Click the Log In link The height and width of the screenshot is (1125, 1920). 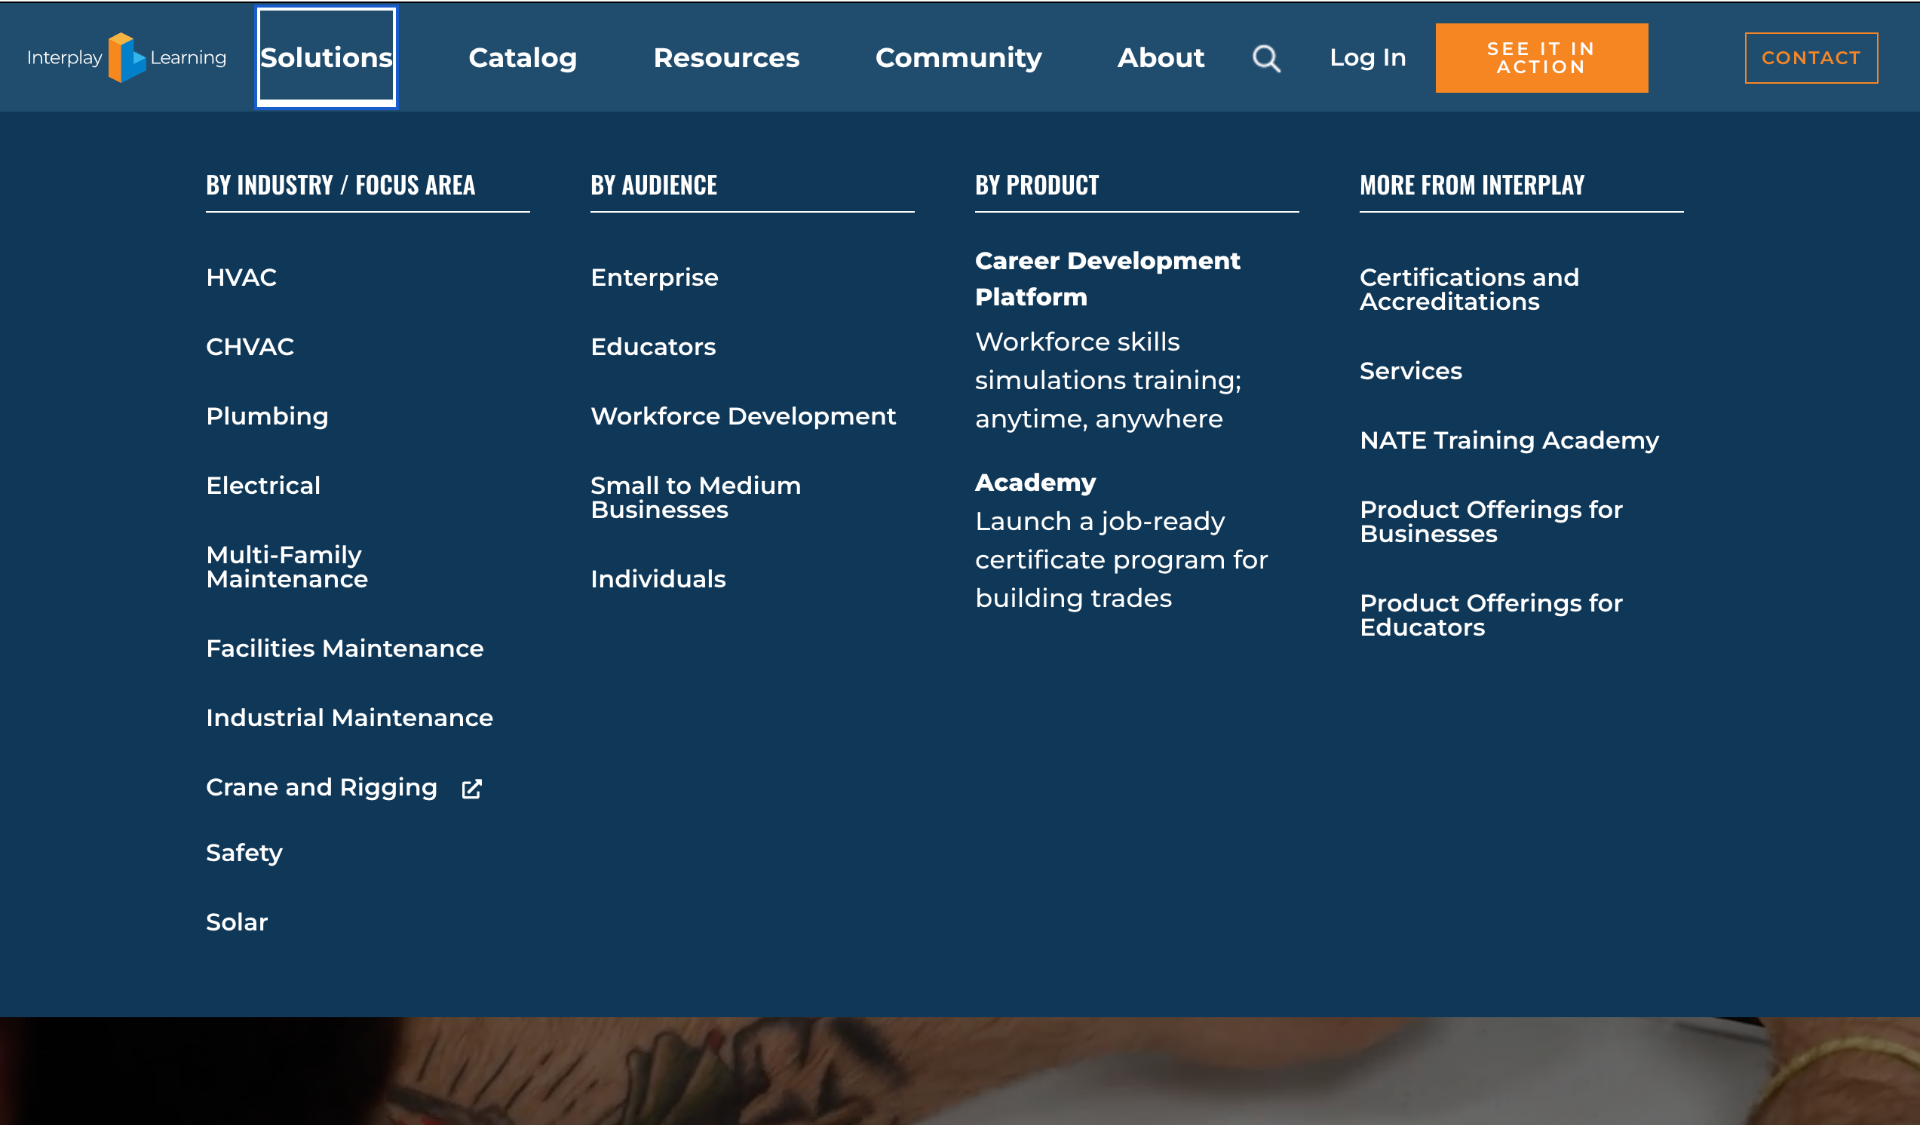tap(1367, 58)
